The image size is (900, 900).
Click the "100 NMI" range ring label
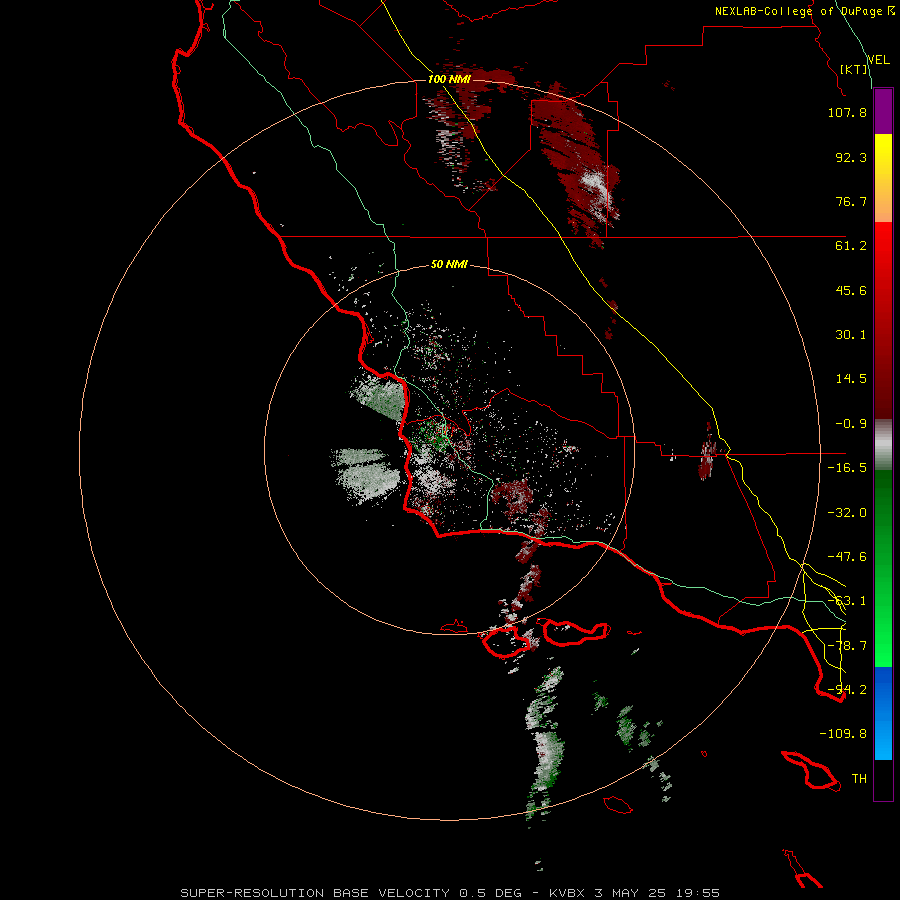coord(449,79)
